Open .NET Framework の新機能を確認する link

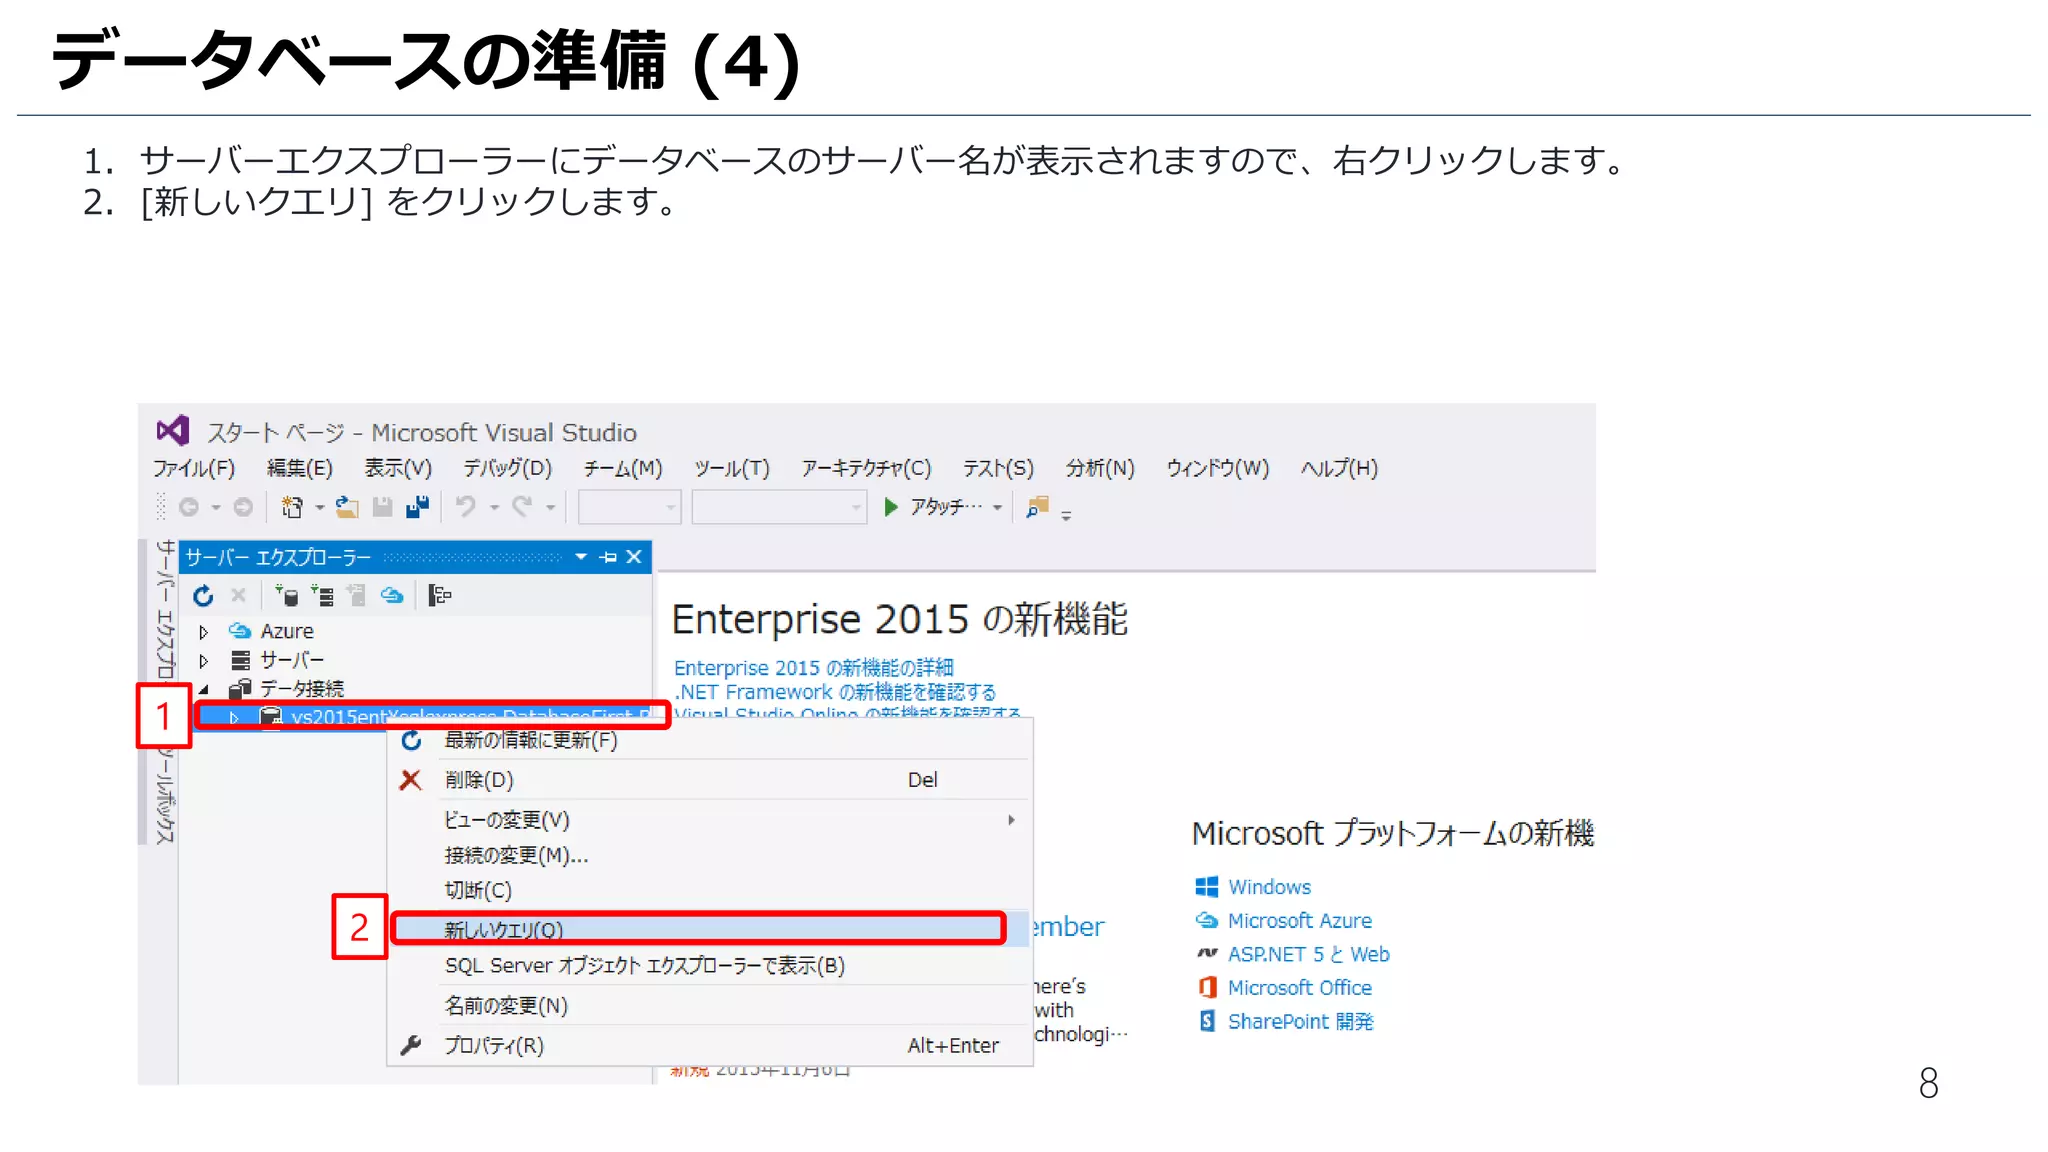[835, 692]
